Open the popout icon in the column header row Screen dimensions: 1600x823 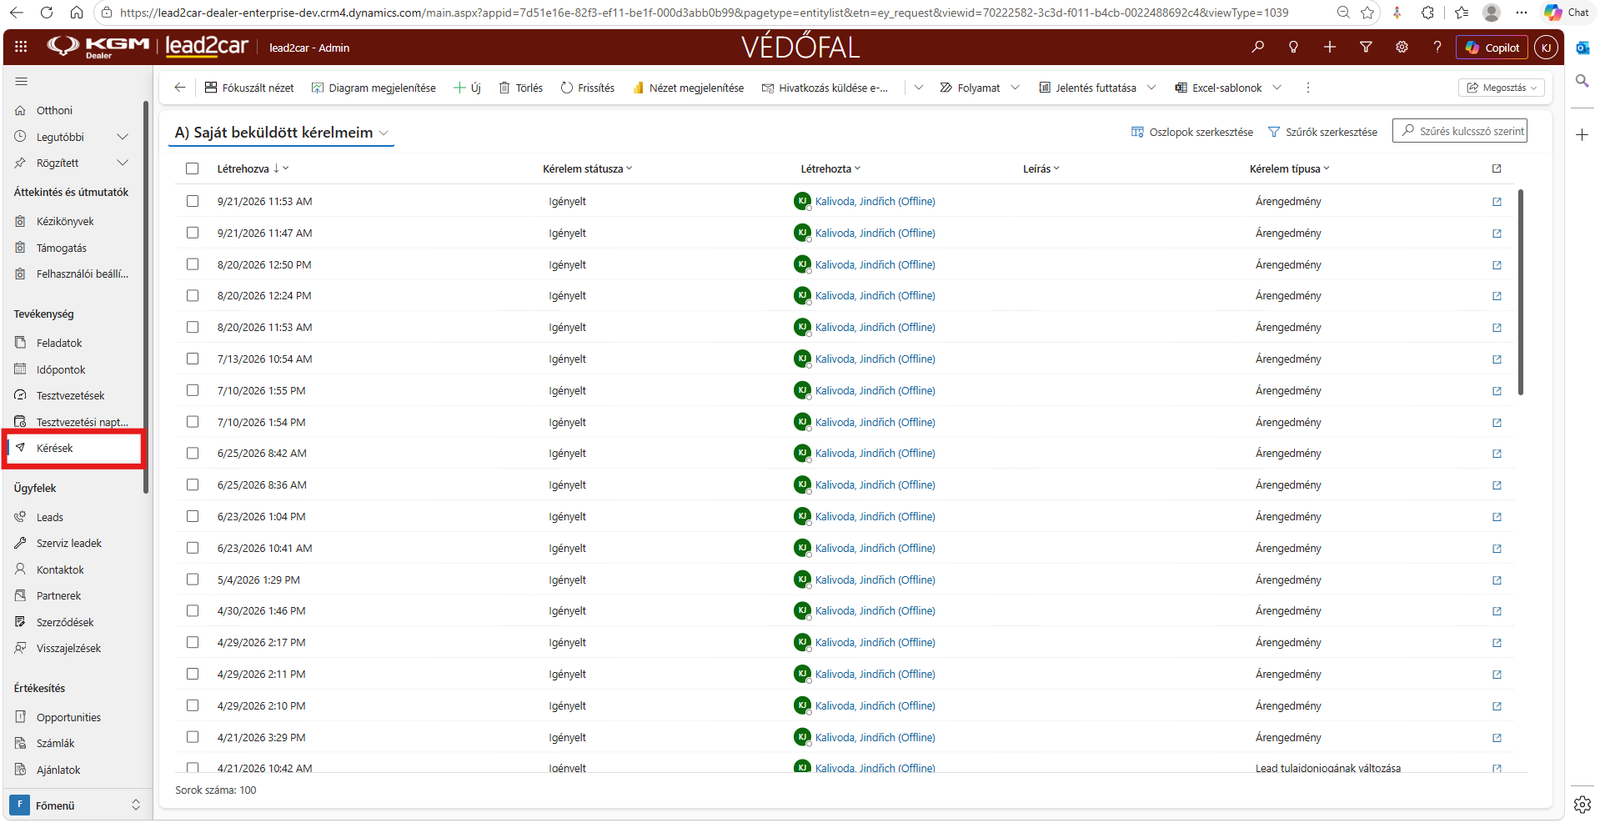[1497, 169]
